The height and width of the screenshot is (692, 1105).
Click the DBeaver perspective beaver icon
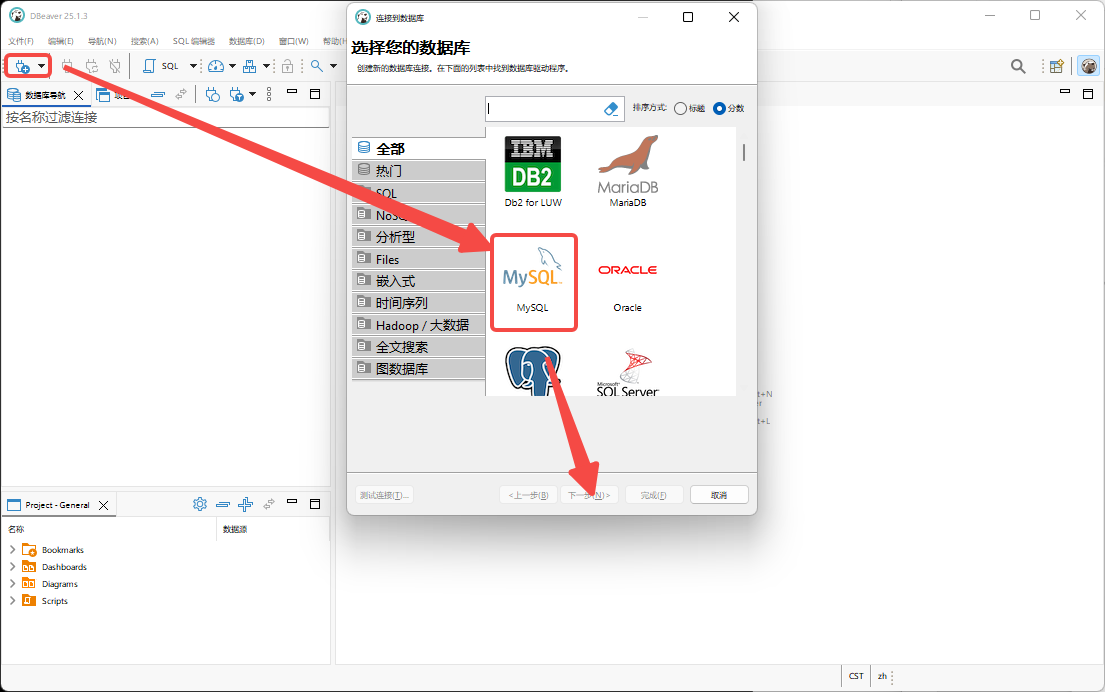pos(1089,66)
